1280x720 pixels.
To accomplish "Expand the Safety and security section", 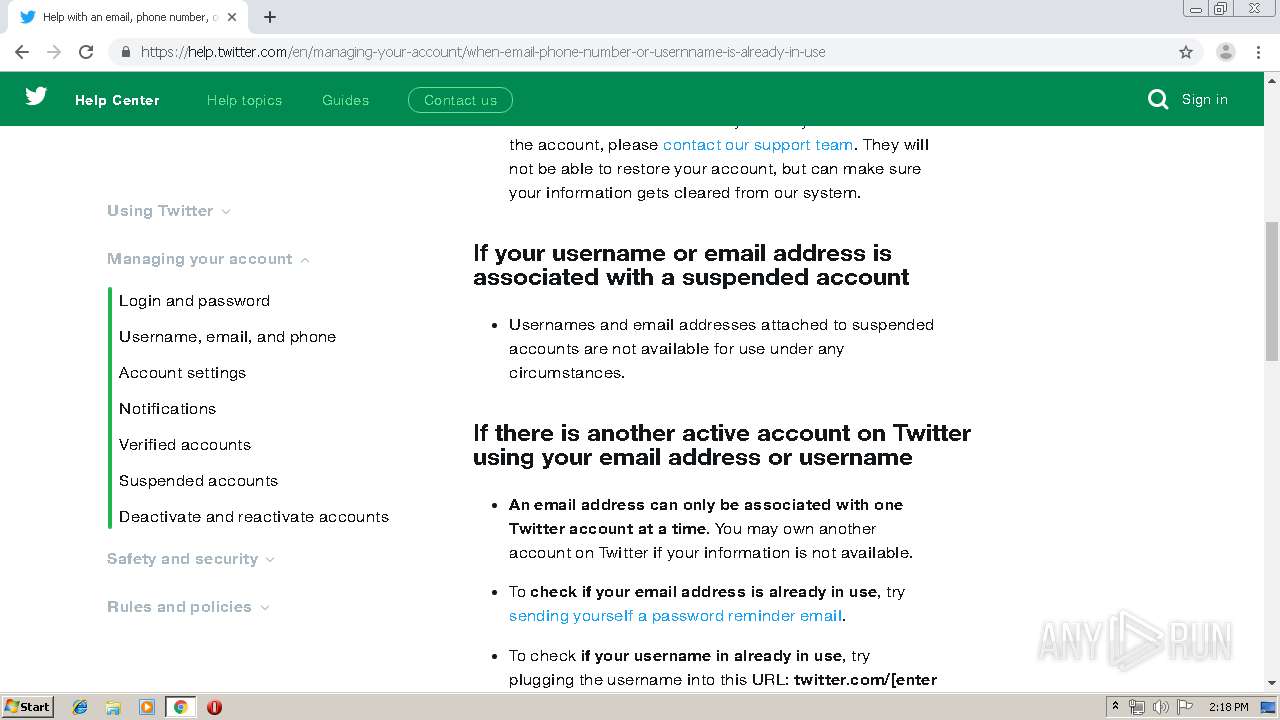I will click(191, 559).
